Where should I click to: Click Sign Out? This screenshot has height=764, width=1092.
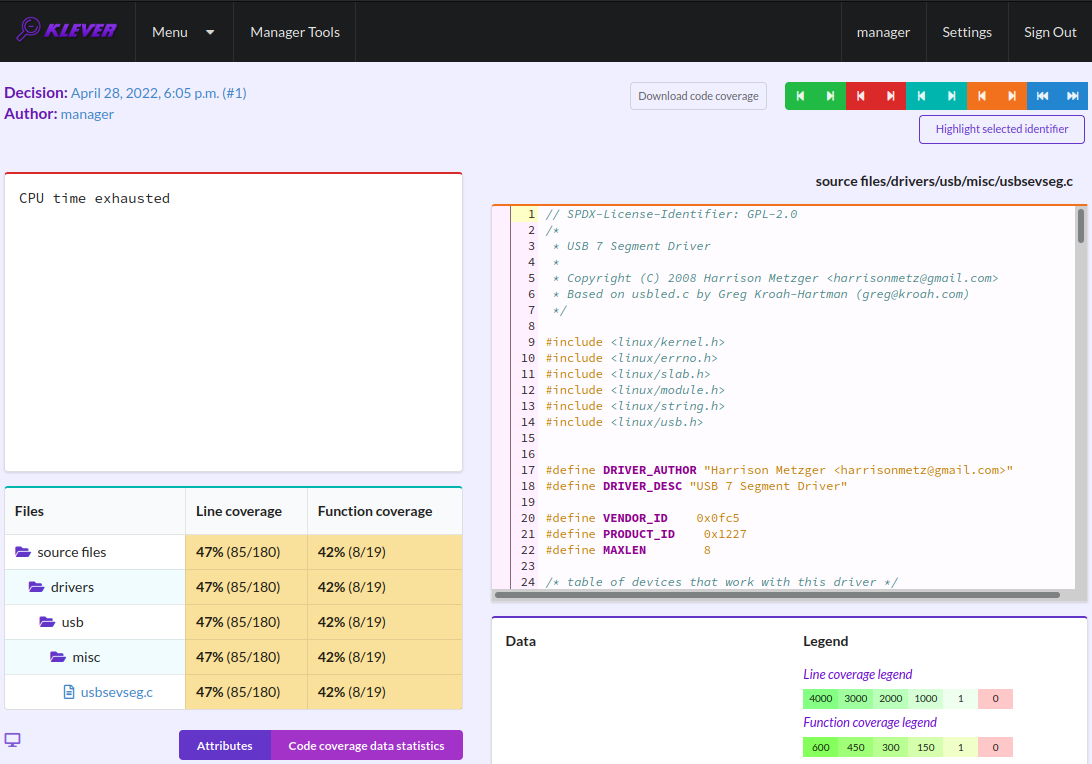[1050, 32]
